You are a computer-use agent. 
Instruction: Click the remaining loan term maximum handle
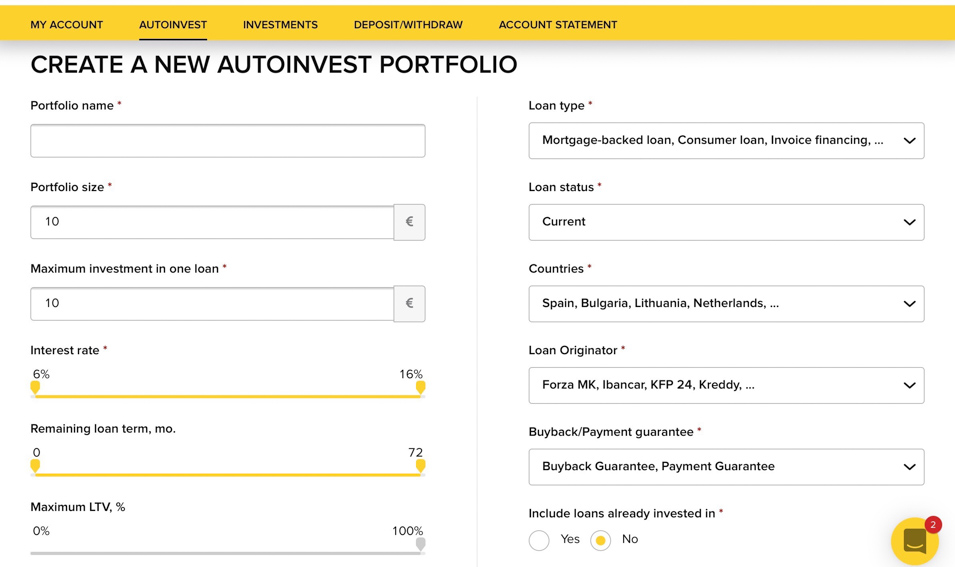click(420, 465)
